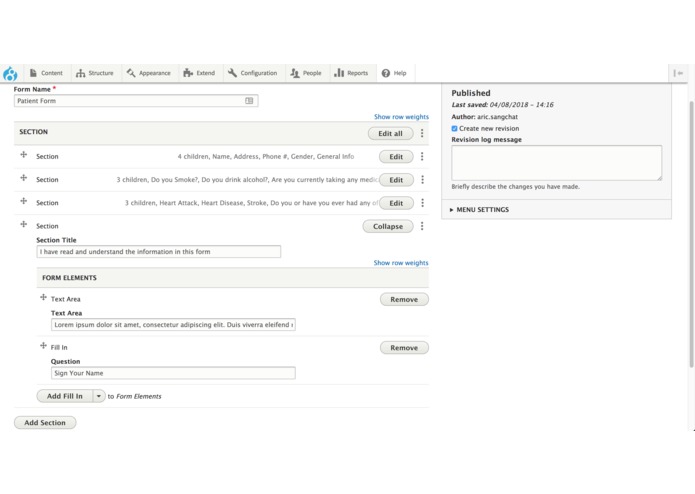The height and width of the screenshot is (494, 695).
Task: Click the SECTION table header label
Action: coord(34,132)
